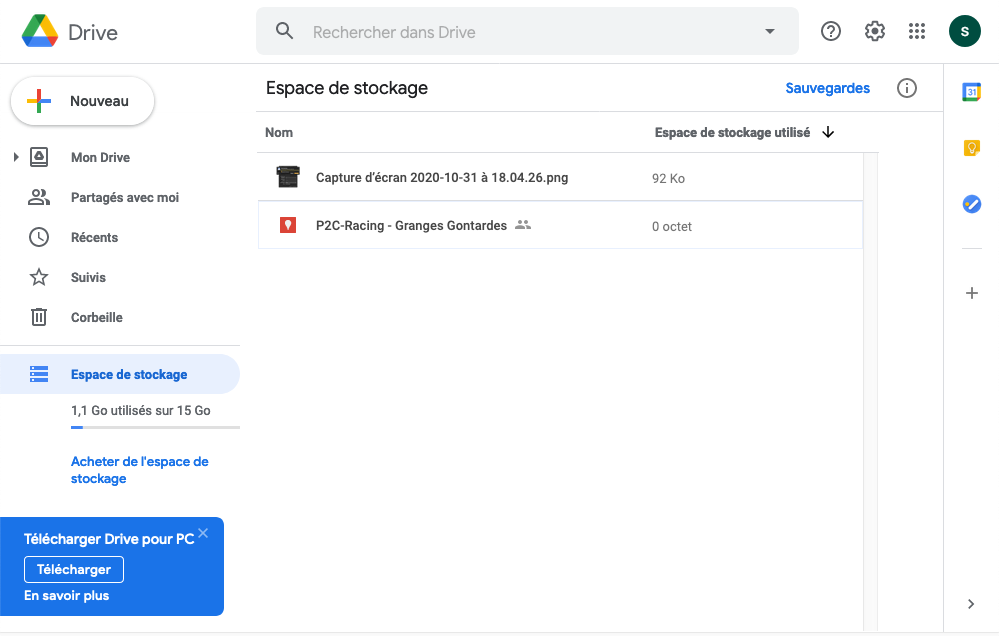
Task: Expand the Mon Drive tree arrow
Action: click(16, 157)
